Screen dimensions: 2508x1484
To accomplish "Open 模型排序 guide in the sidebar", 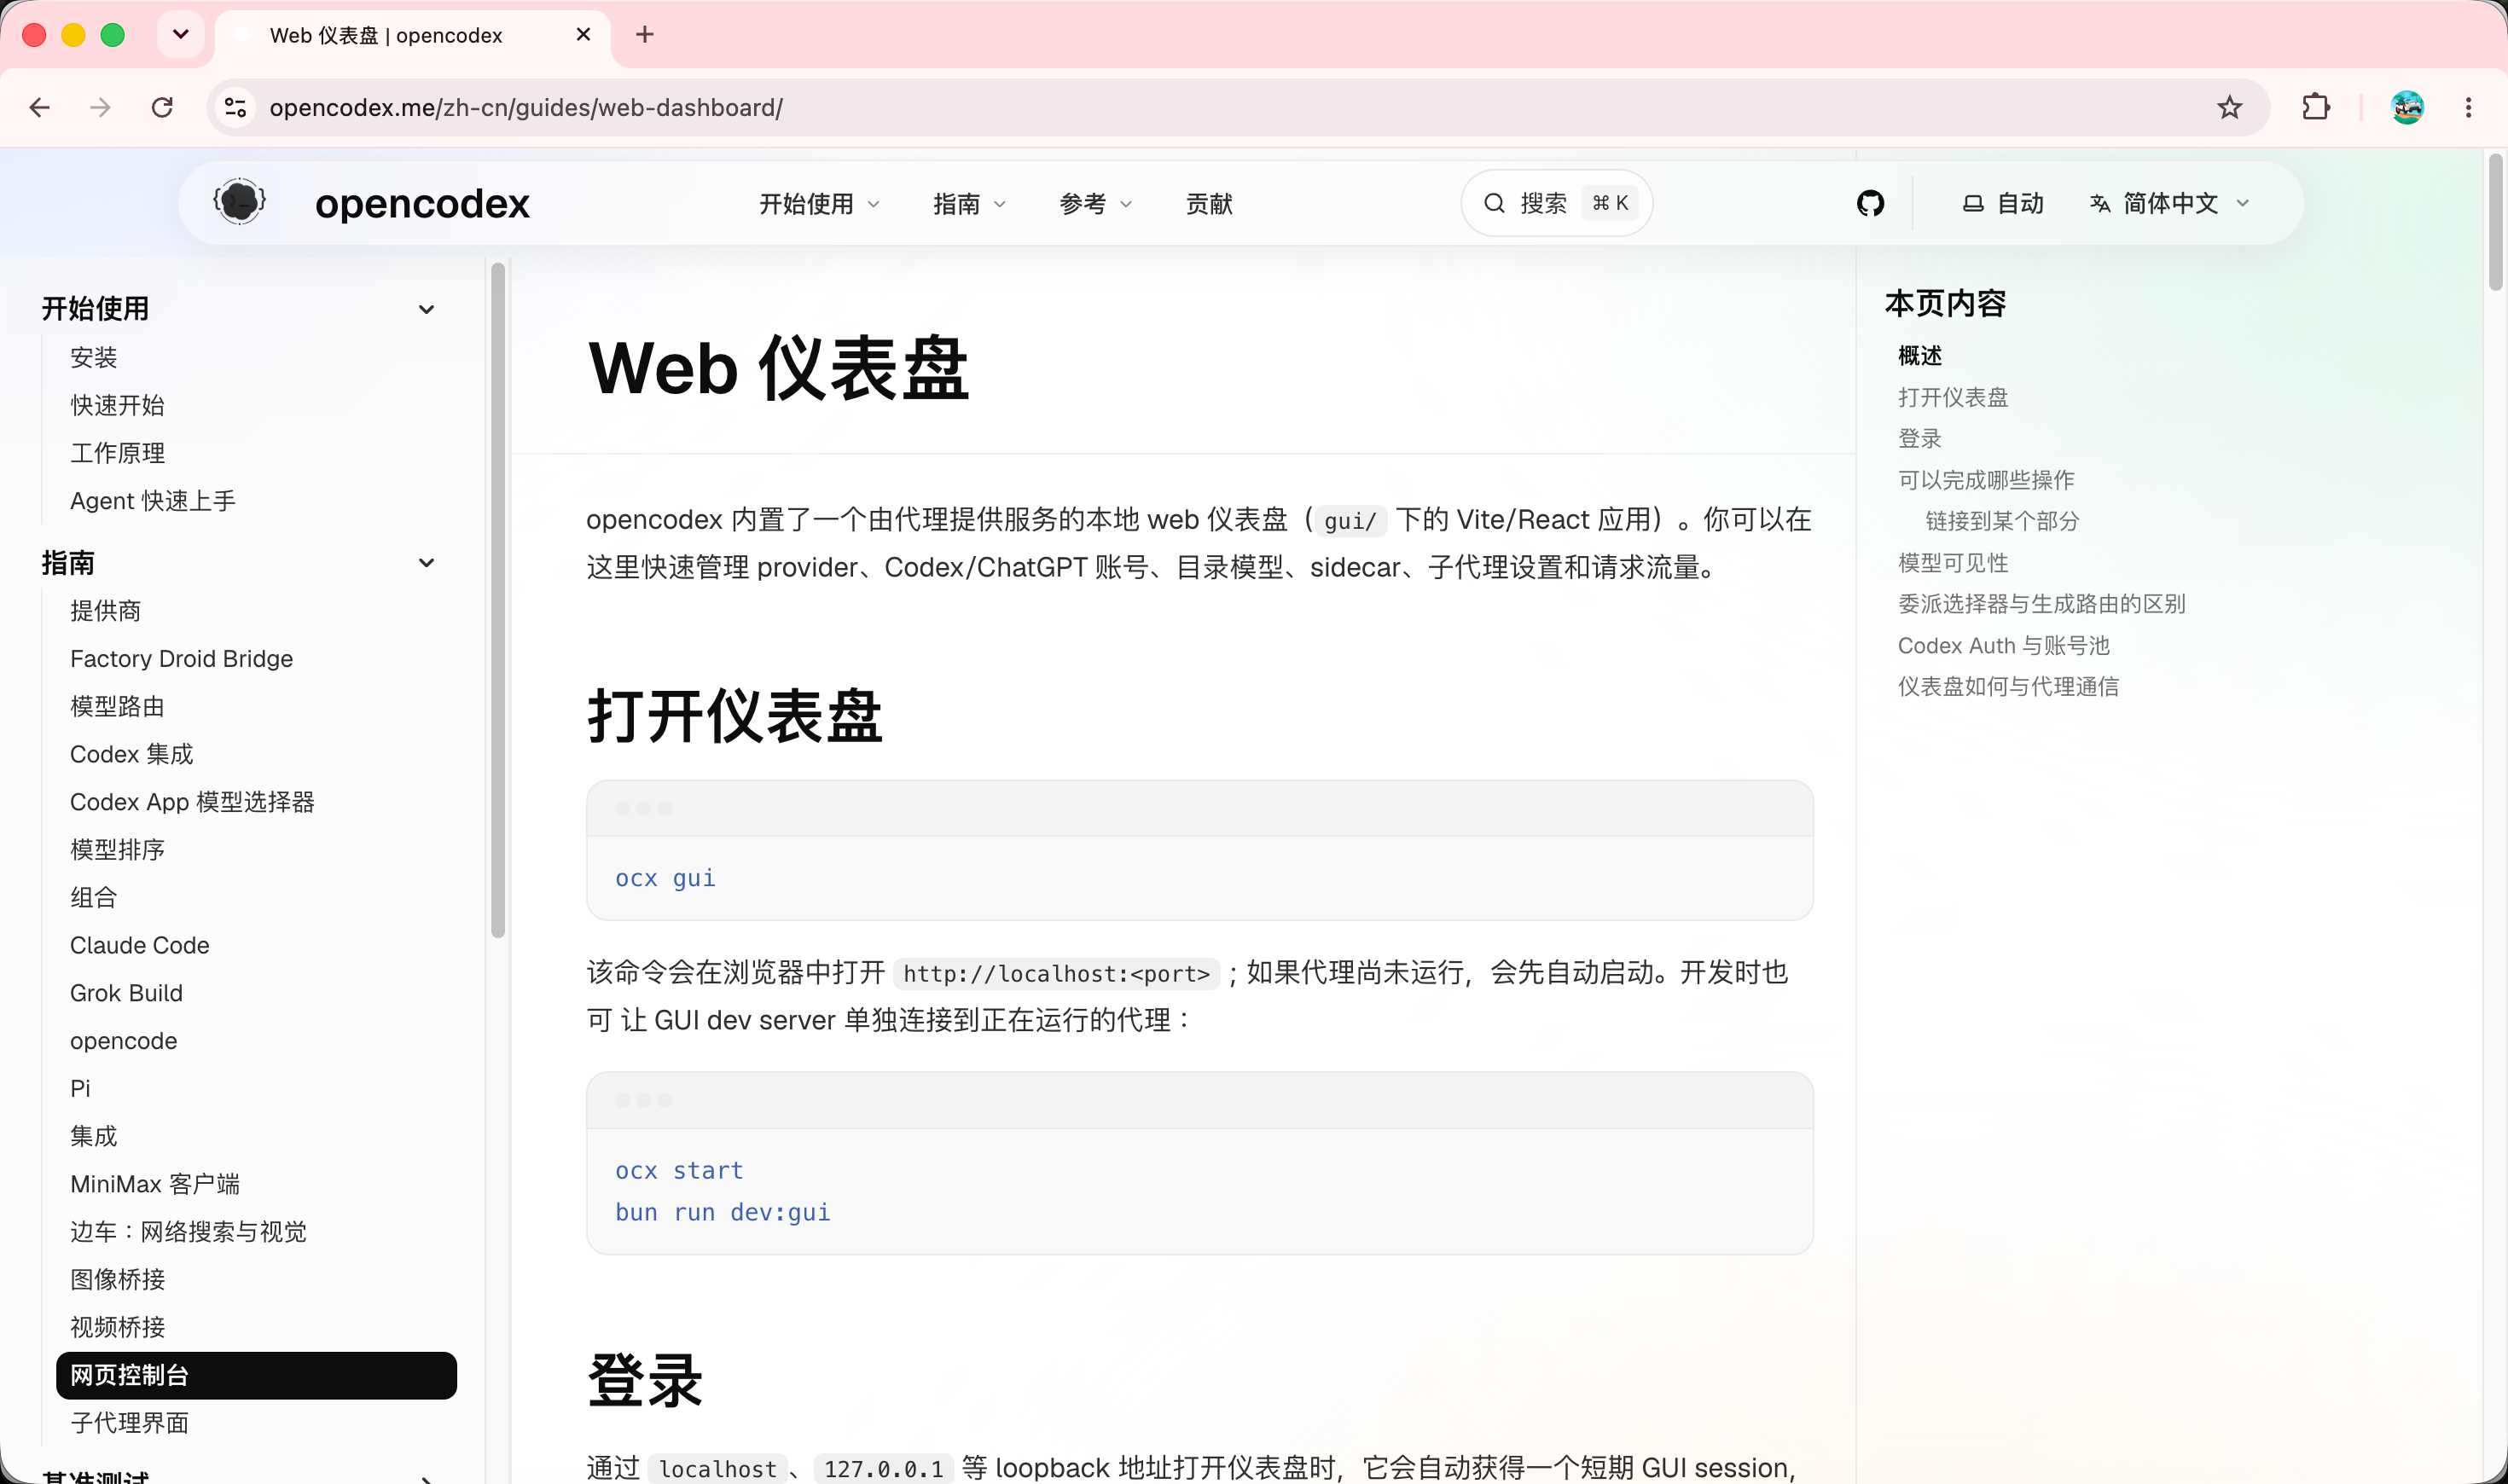I will click(117, 850).
